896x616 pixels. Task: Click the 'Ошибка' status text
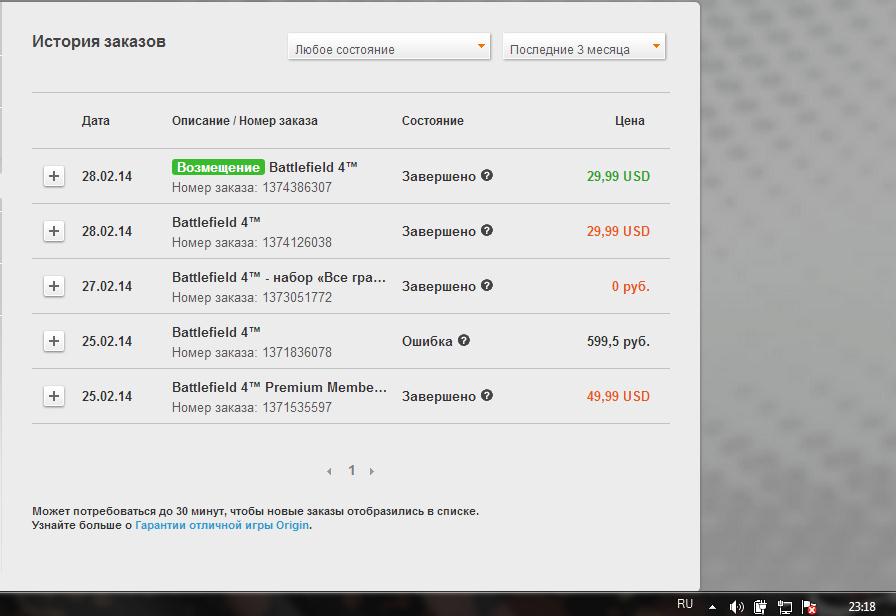tap(427, 341)
